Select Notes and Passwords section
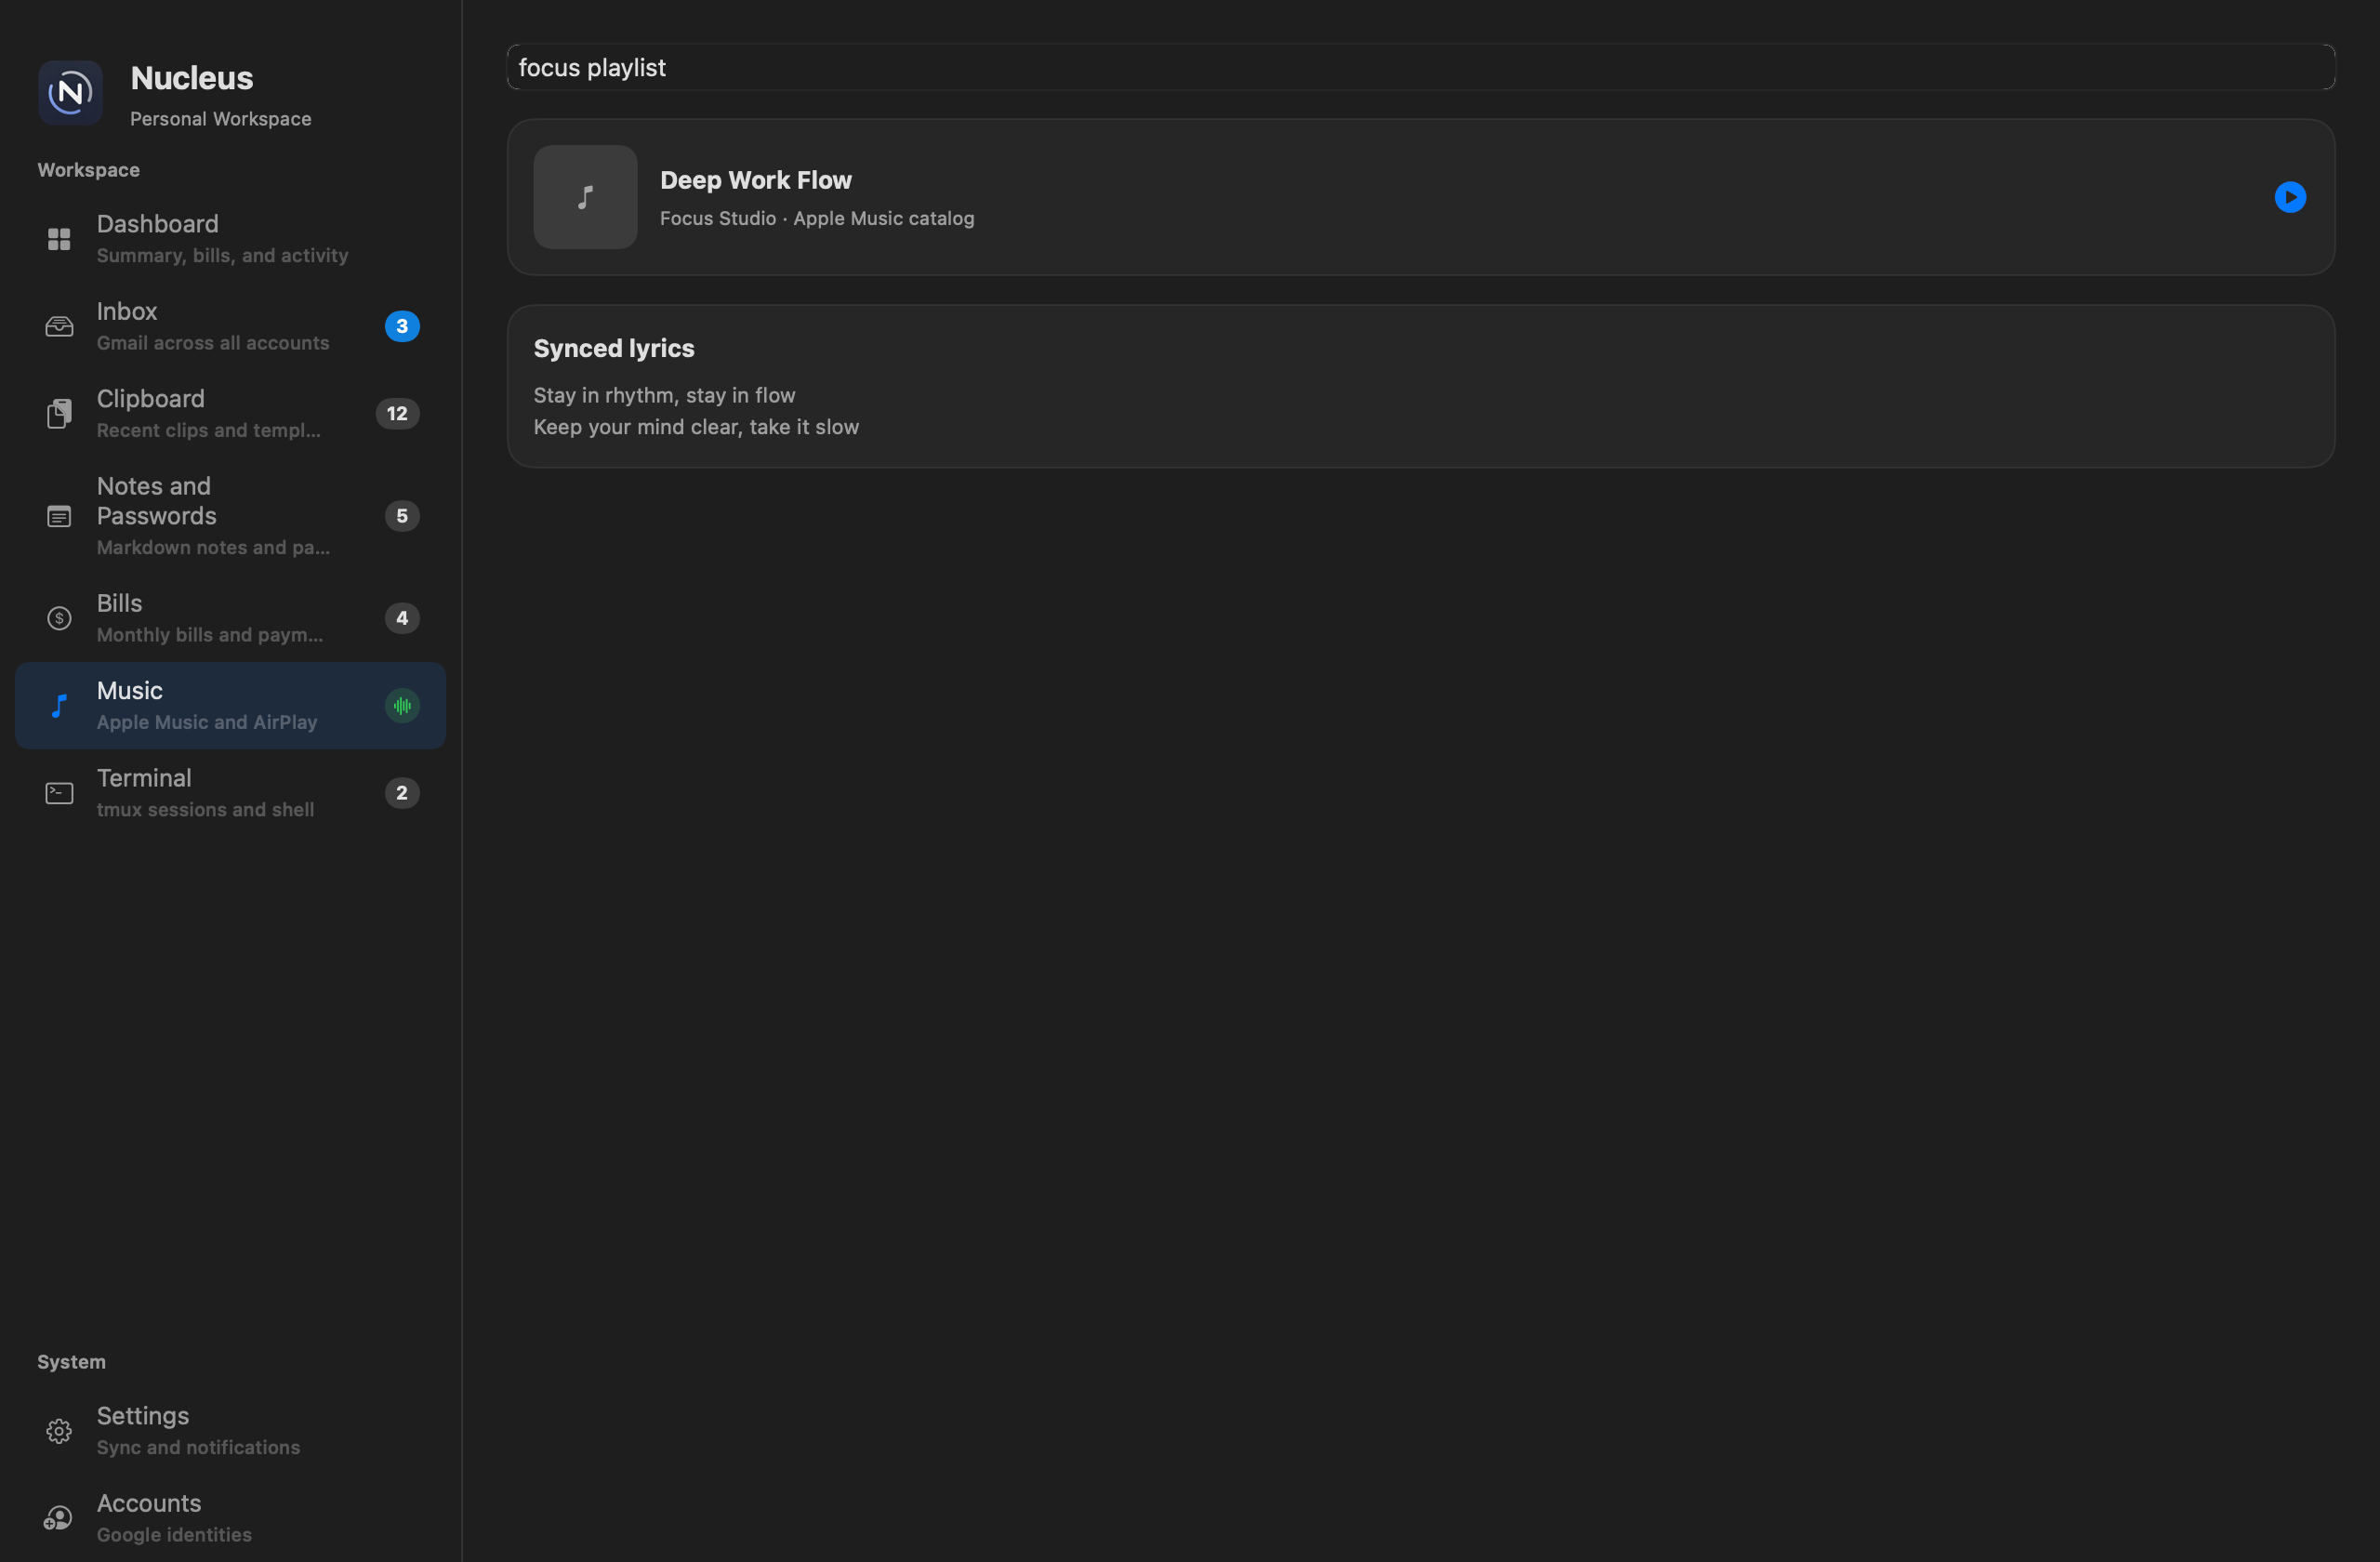 point(230,516)
